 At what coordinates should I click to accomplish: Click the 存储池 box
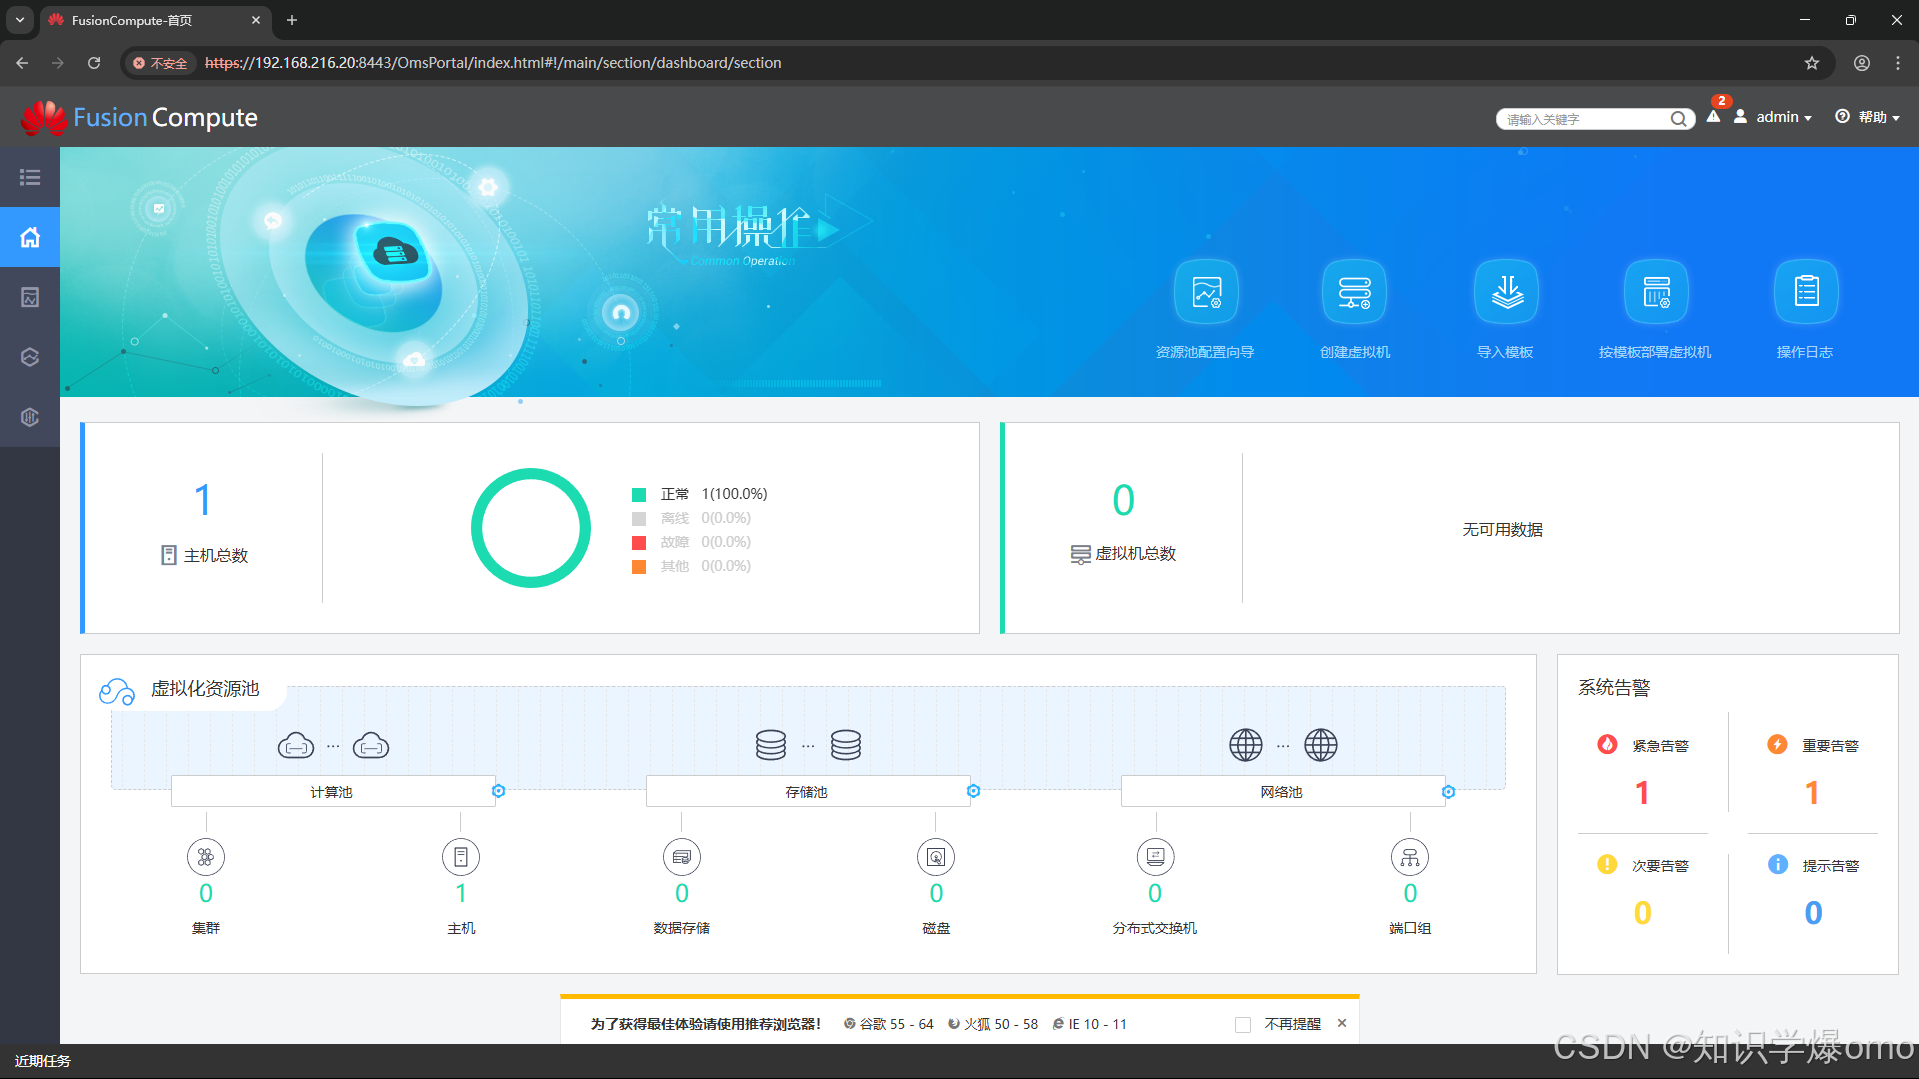(x=807, y=792)
